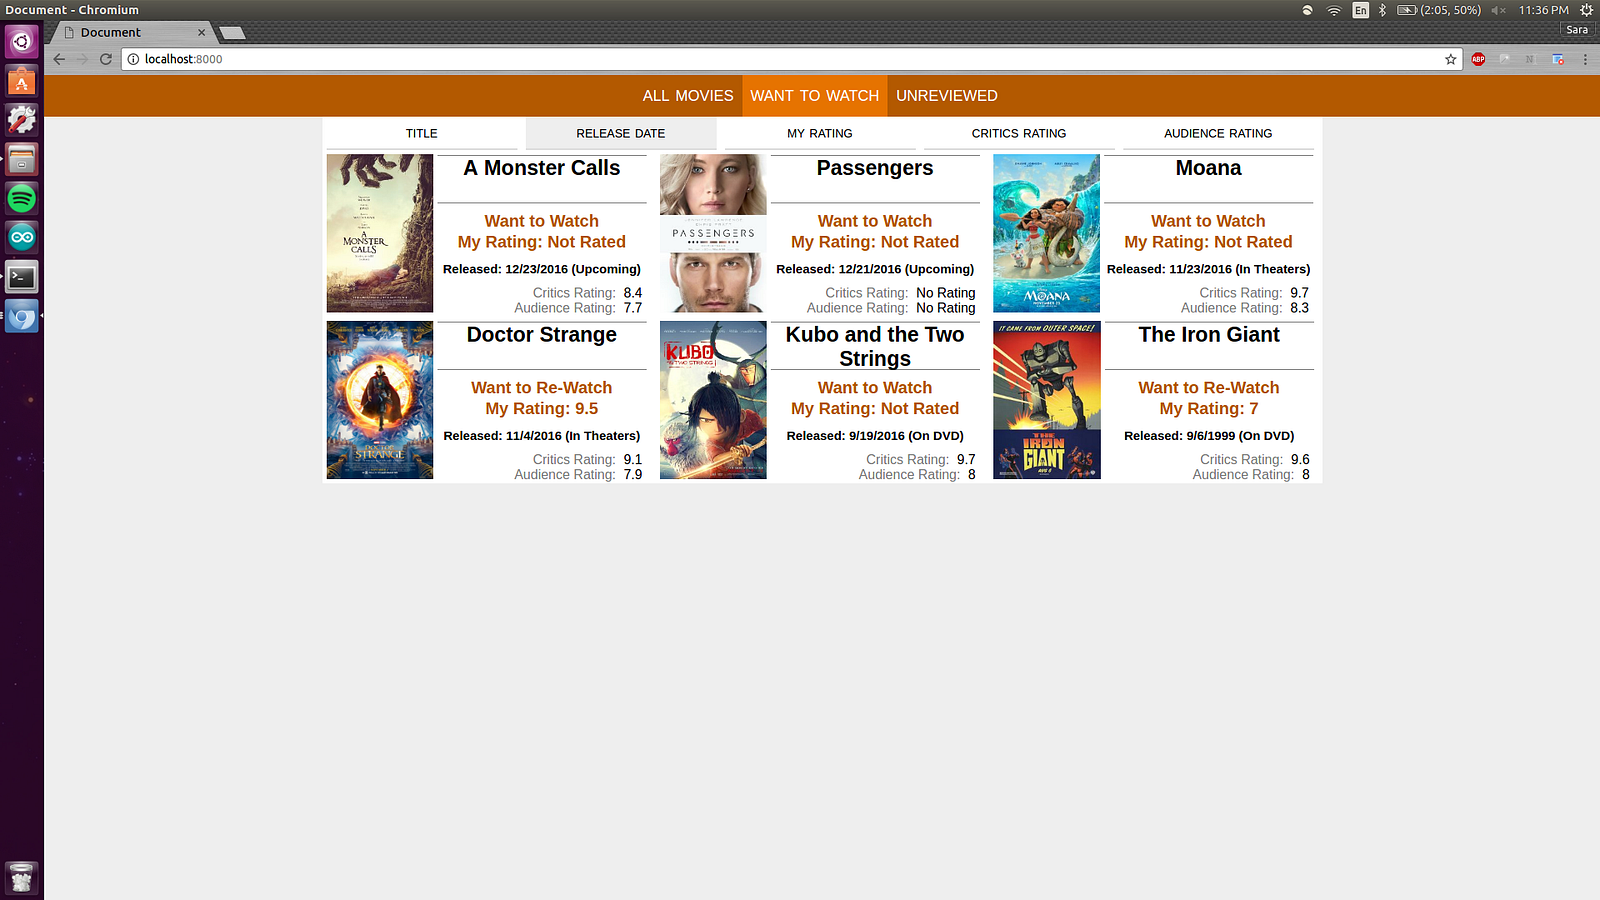The width and height of the screenshot is (1600, 900).
Task: Edit My Rating for Passengers
Action: tap(875, 242)
